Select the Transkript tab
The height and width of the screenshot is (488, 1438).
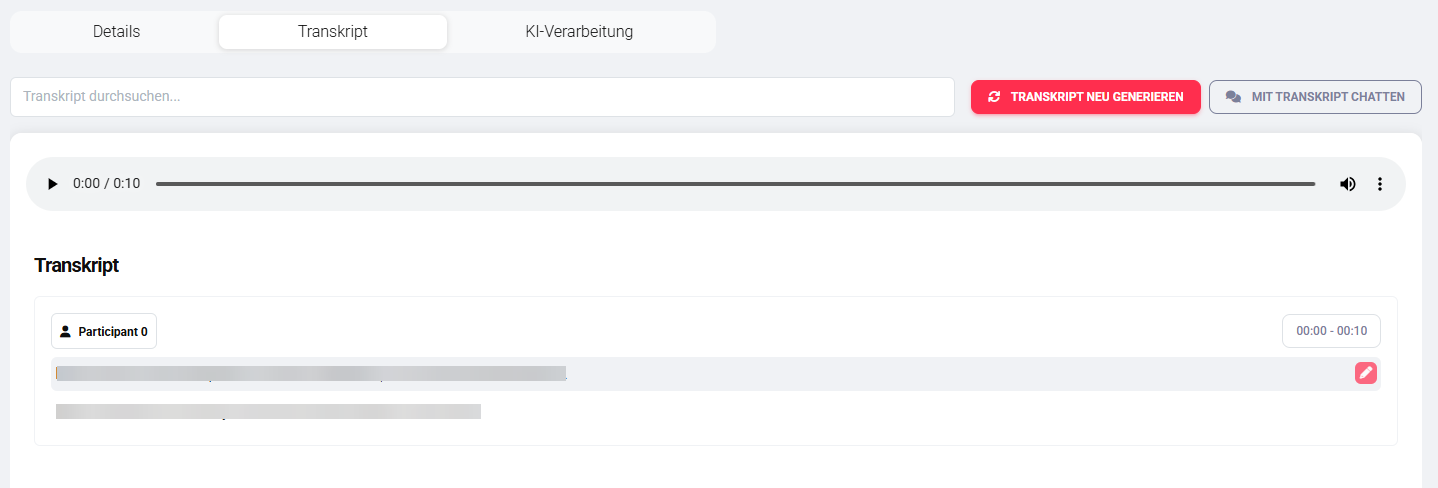[332, 31]
